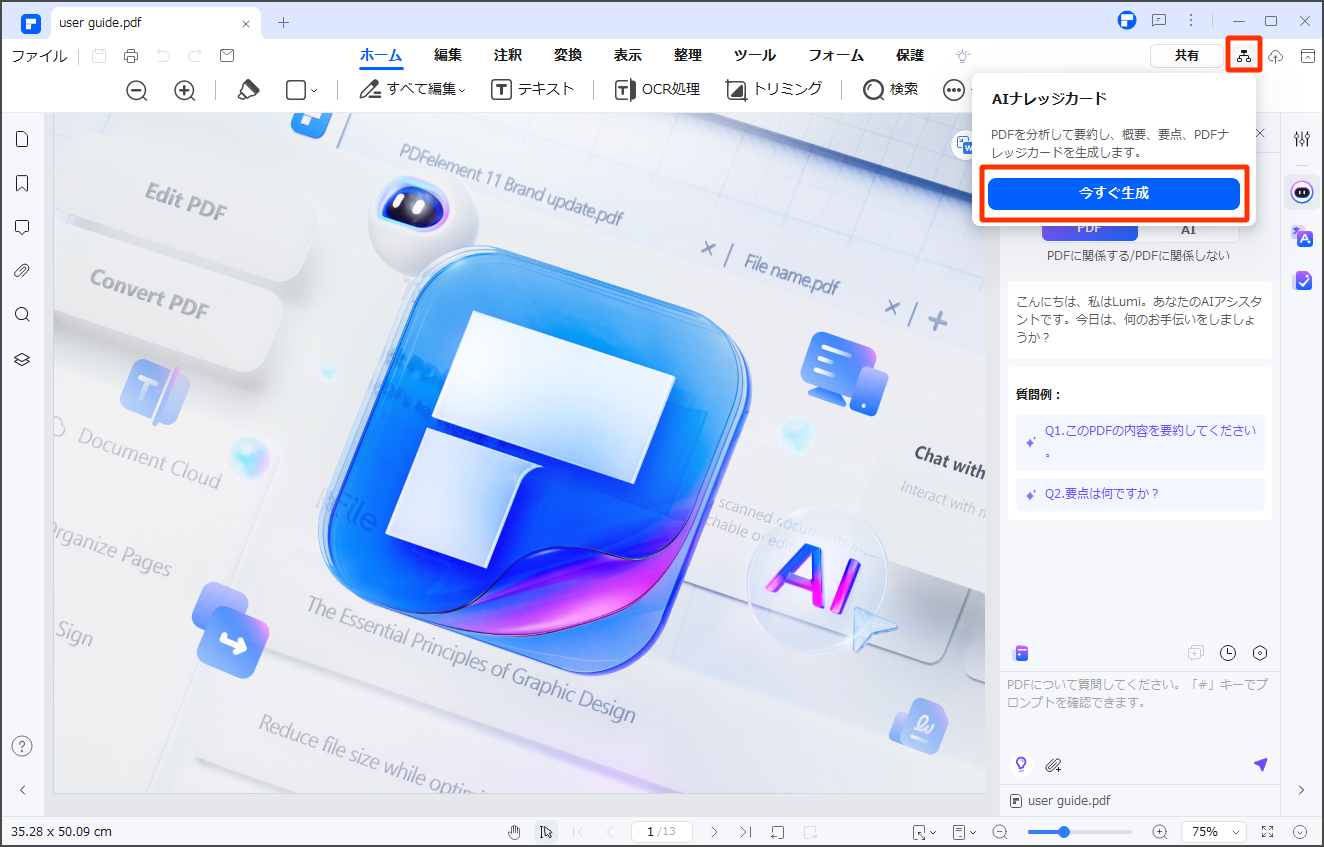The width and height of the screenshot is (1324, 847).
Task: Open the Lumi AI assistant robot icon
Action: (x=1301, y=193)
